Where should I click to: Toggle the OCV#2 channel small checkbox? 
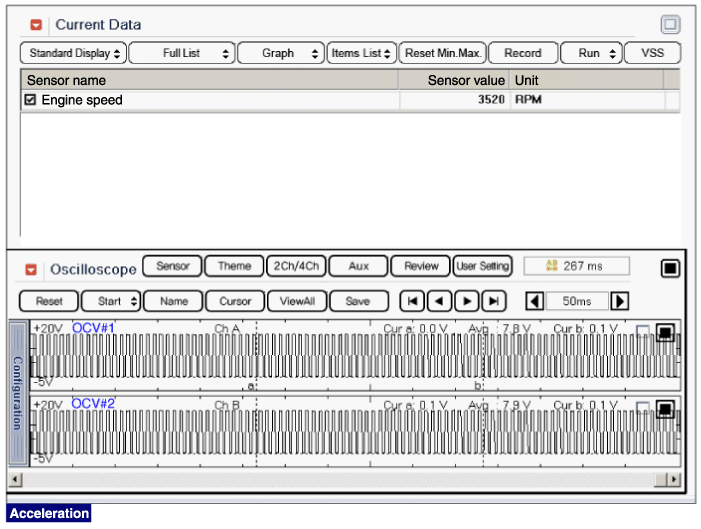(643, 408)
